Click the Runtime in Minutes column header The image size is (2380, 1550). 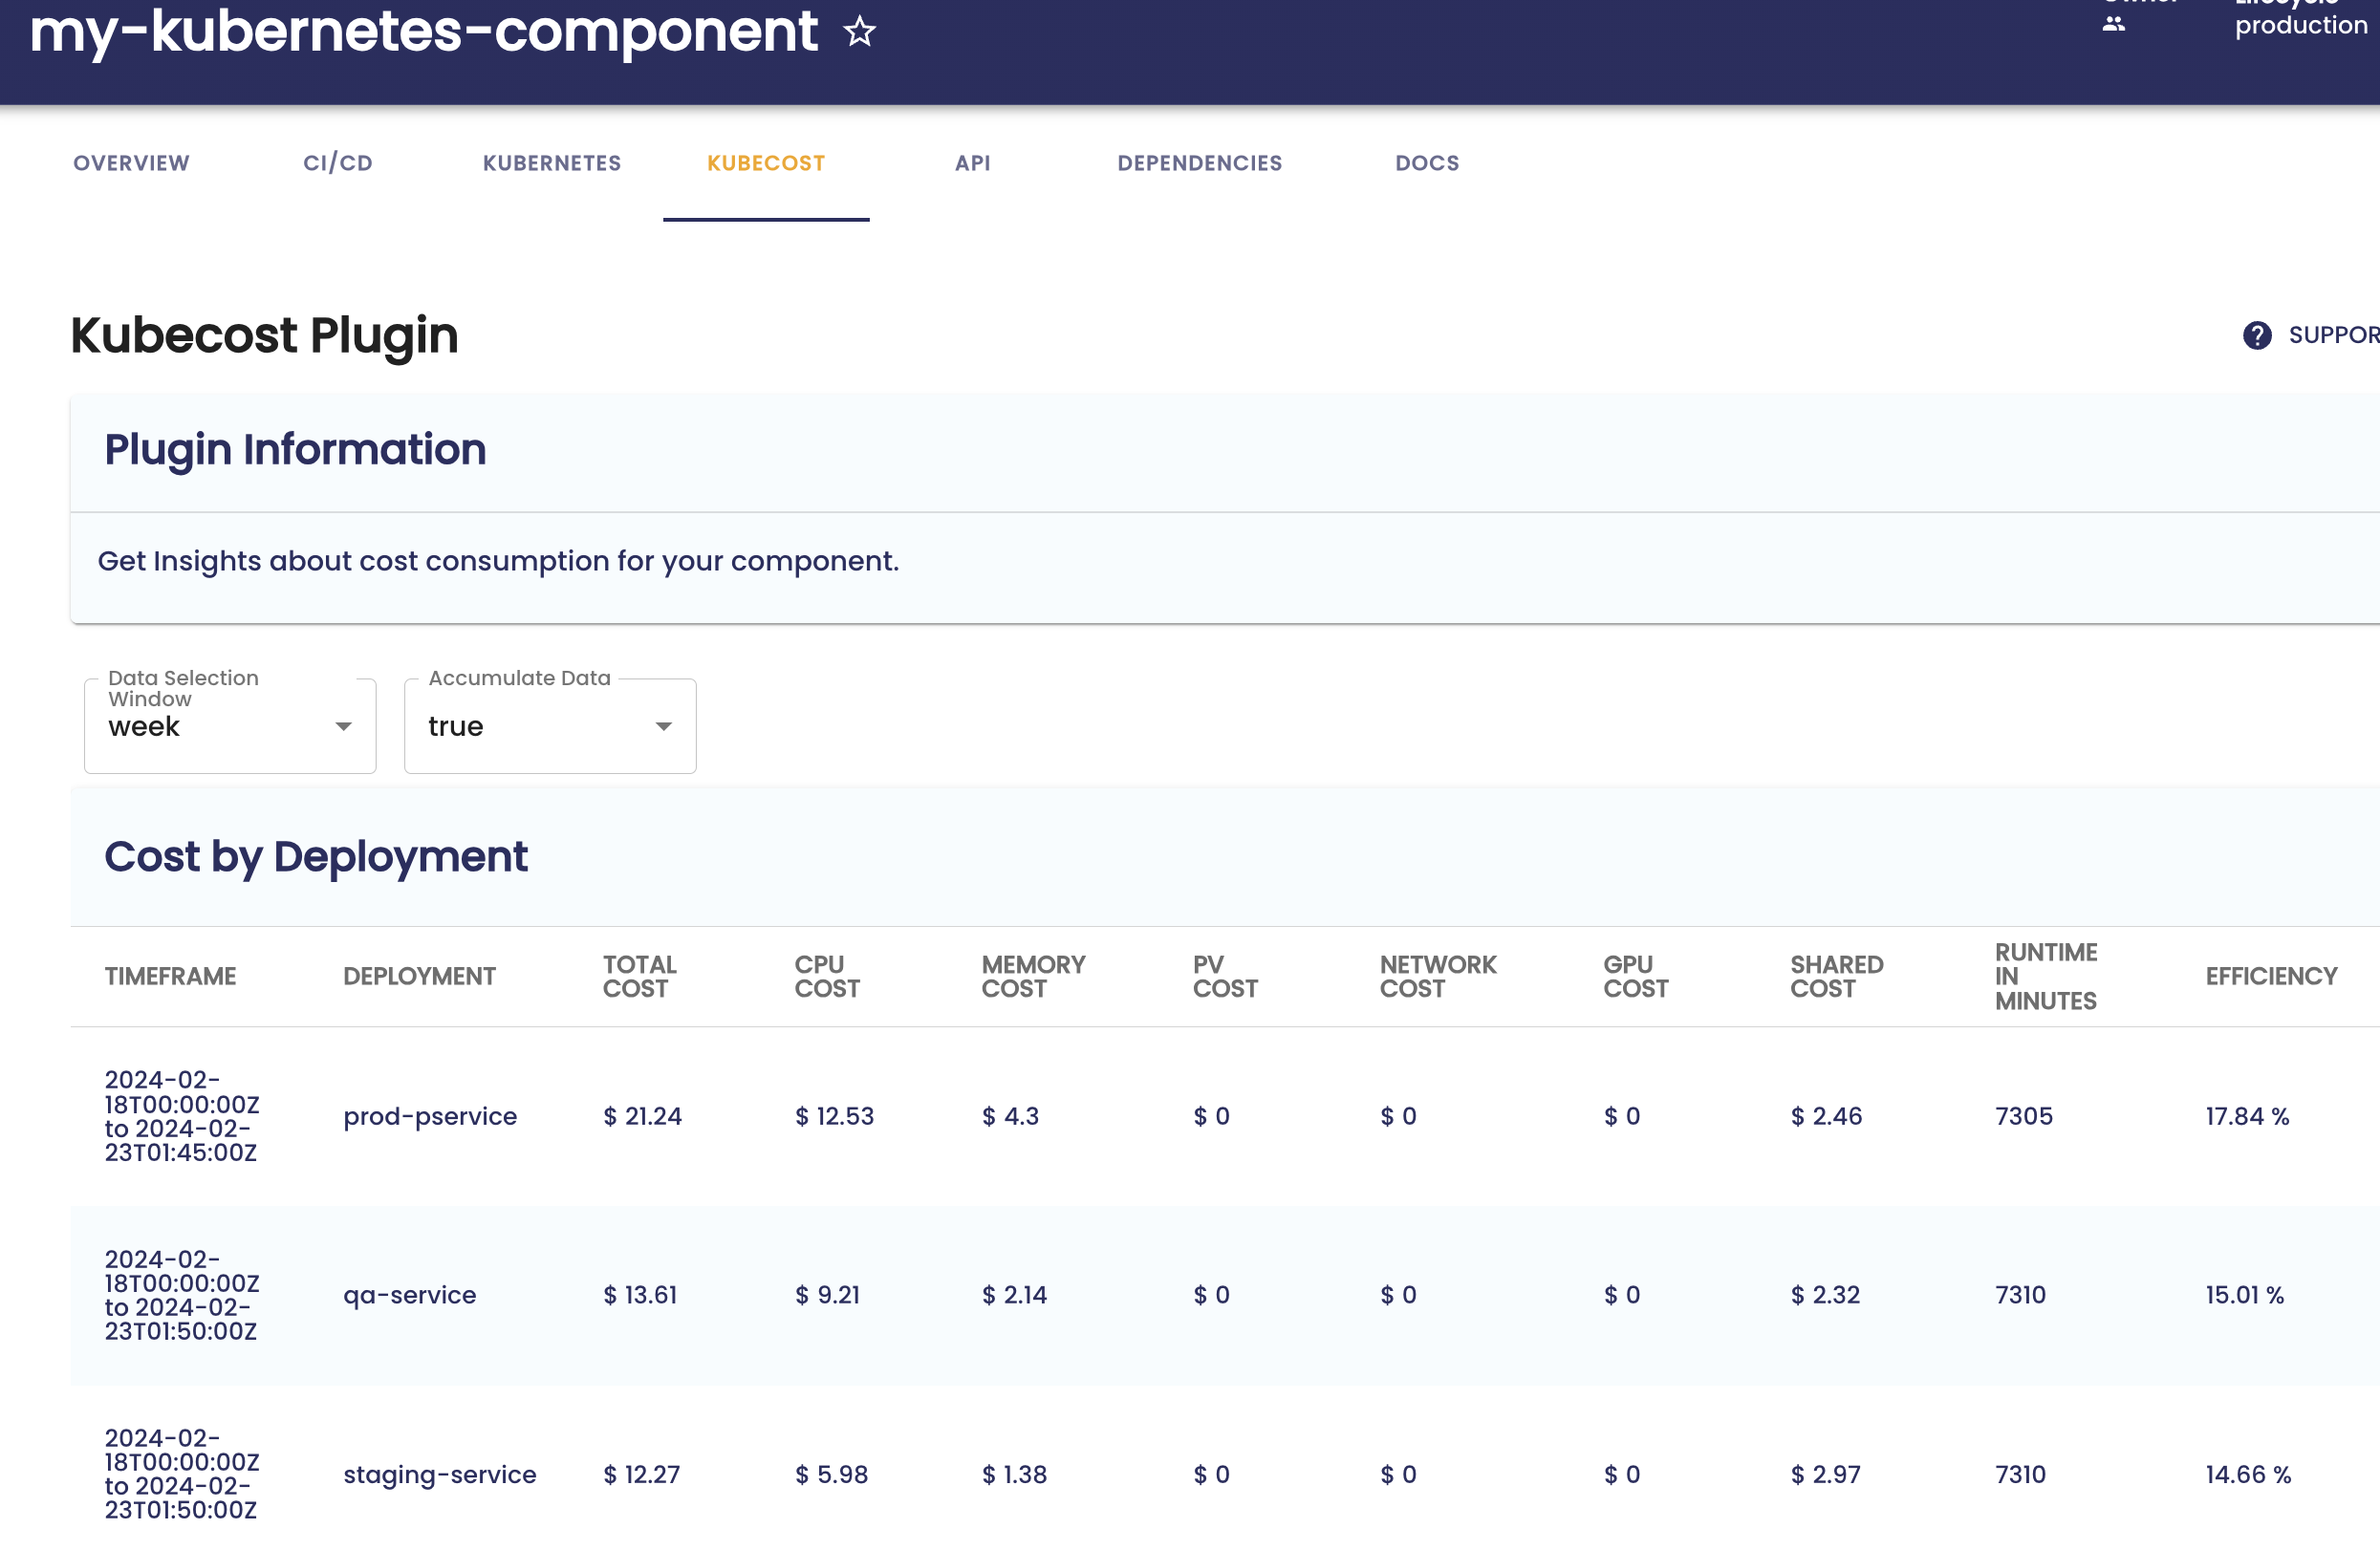(2045, 976)
